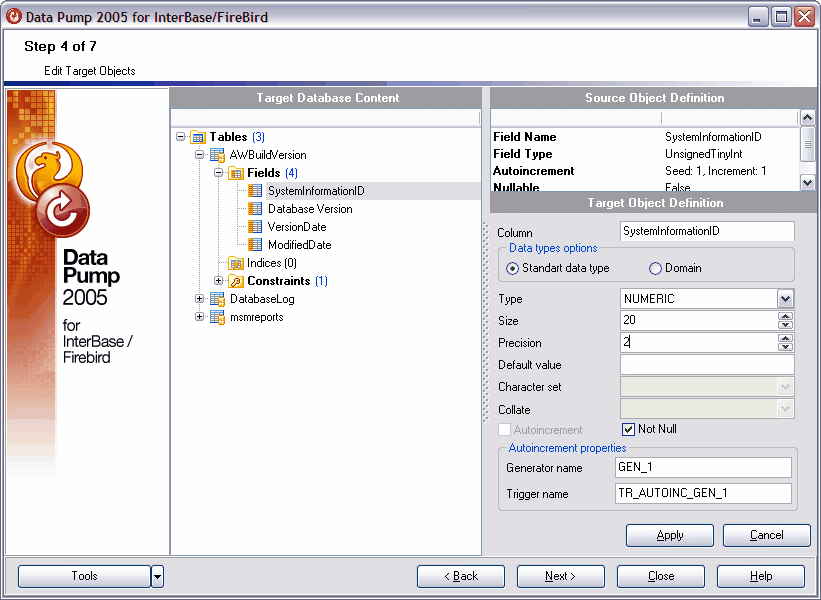Select the VersionDate field

[297, 227]
